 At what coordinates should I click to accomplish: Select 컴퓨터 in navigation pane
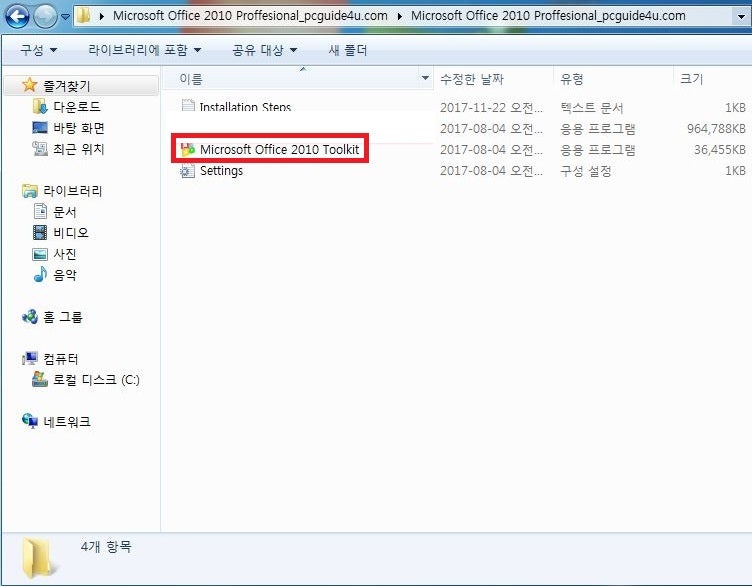tap(61, 359)
